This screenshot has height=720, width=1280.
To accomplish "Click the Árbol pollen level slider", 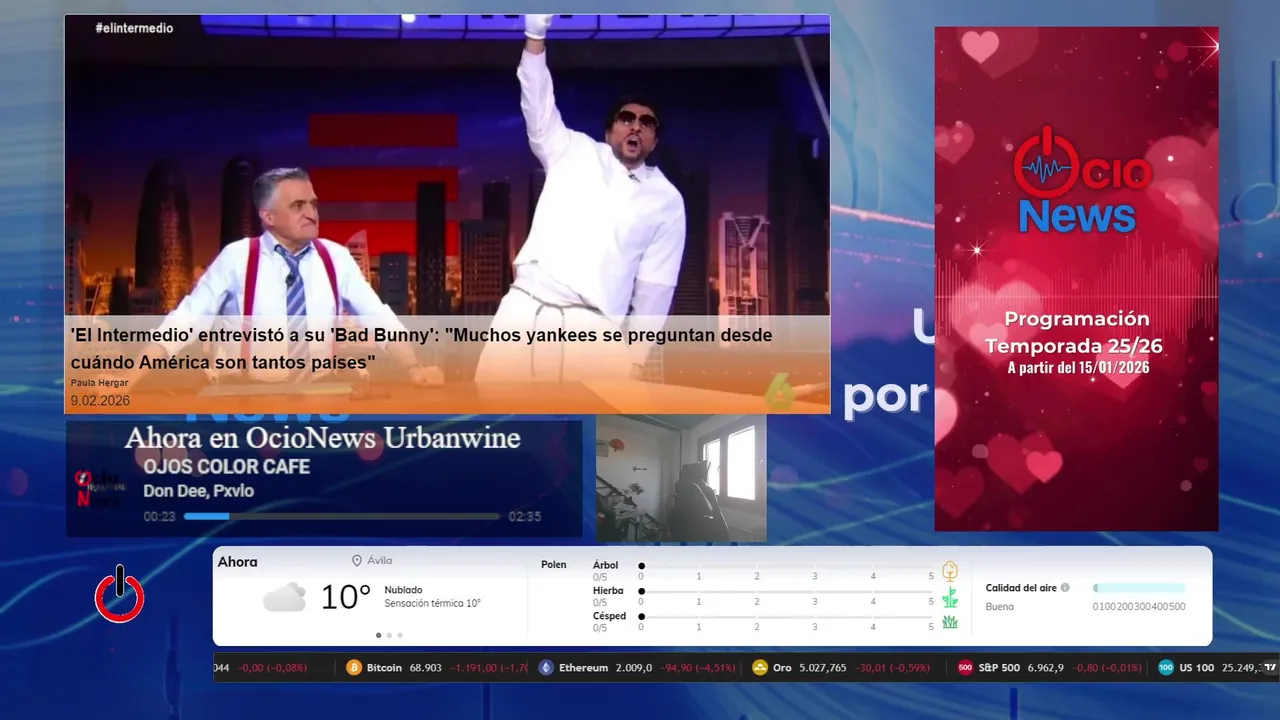I will click(786, 566).
